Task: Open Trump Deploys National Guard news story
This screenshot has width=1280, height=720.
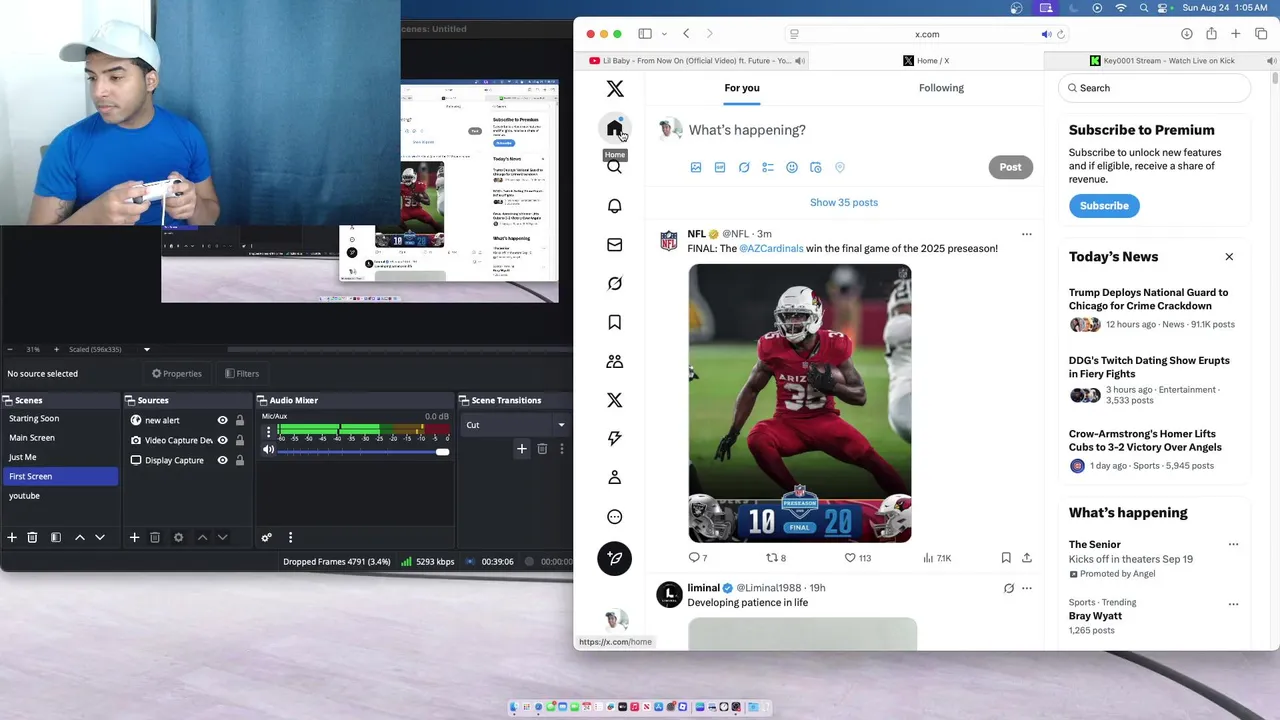Action: [x=1148, y=299]
